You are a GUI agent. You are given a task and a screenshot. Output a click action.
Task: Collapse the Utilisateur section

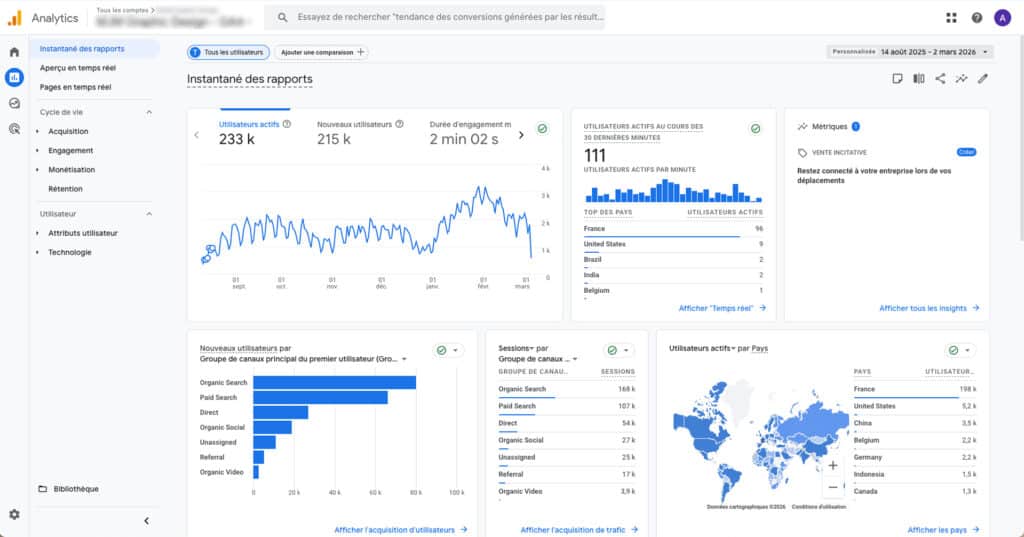point(149,214)
